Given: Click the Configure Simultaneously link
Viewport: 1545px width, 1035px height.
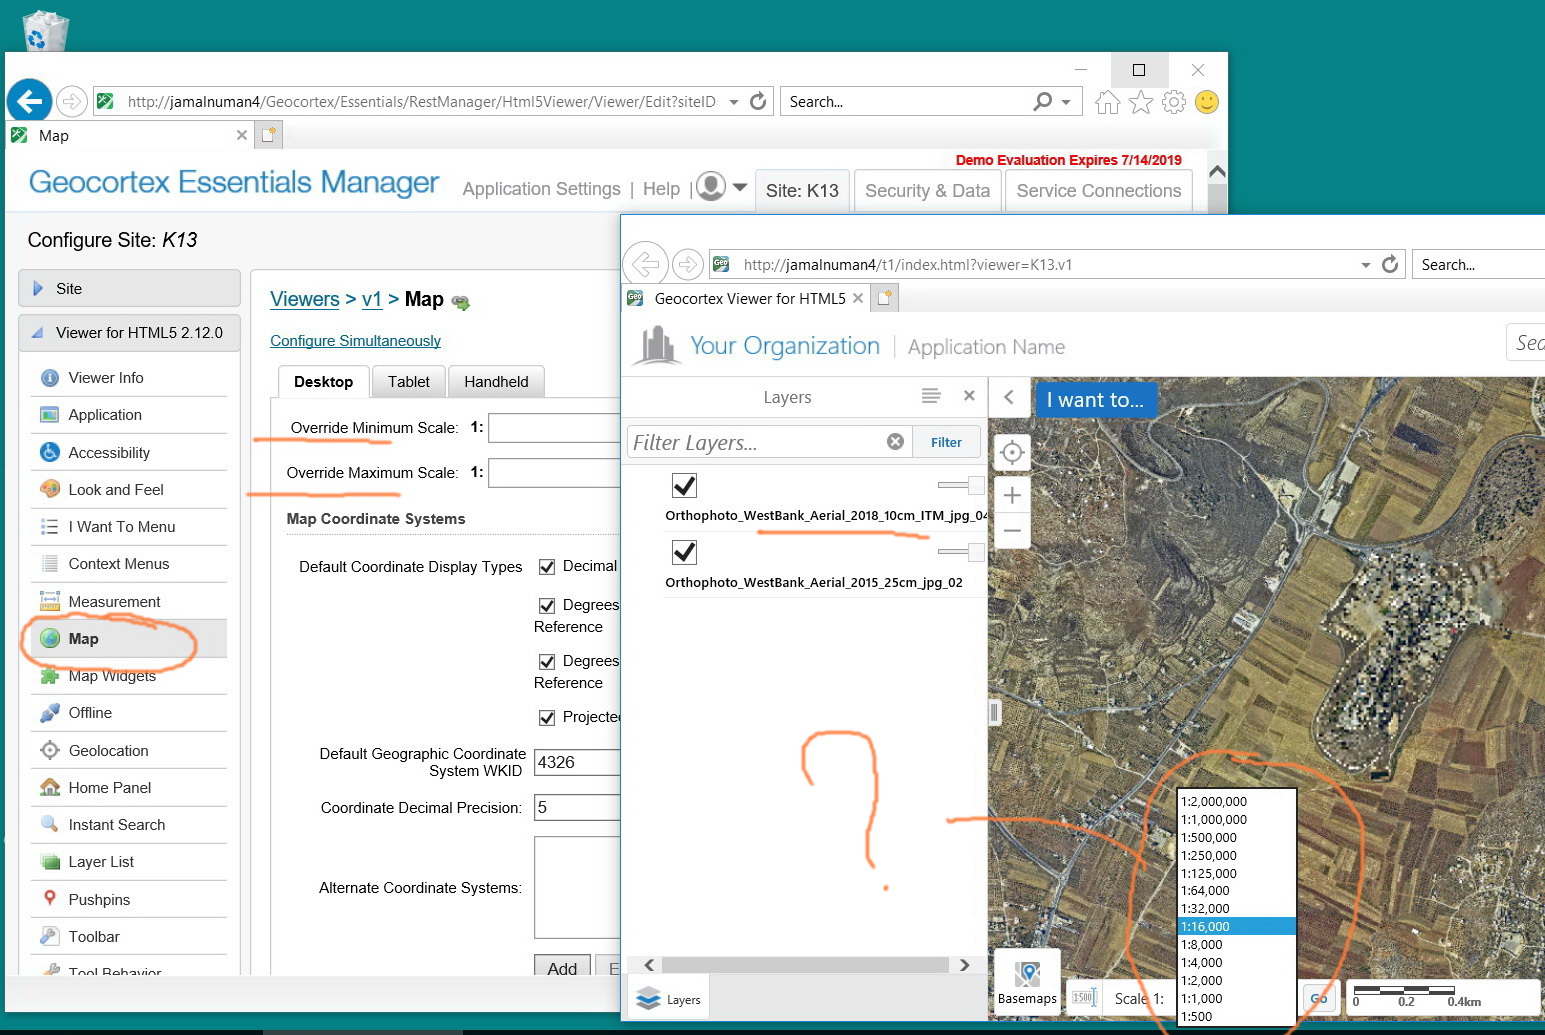Looking at the screenshot, I should click(355, 341).
